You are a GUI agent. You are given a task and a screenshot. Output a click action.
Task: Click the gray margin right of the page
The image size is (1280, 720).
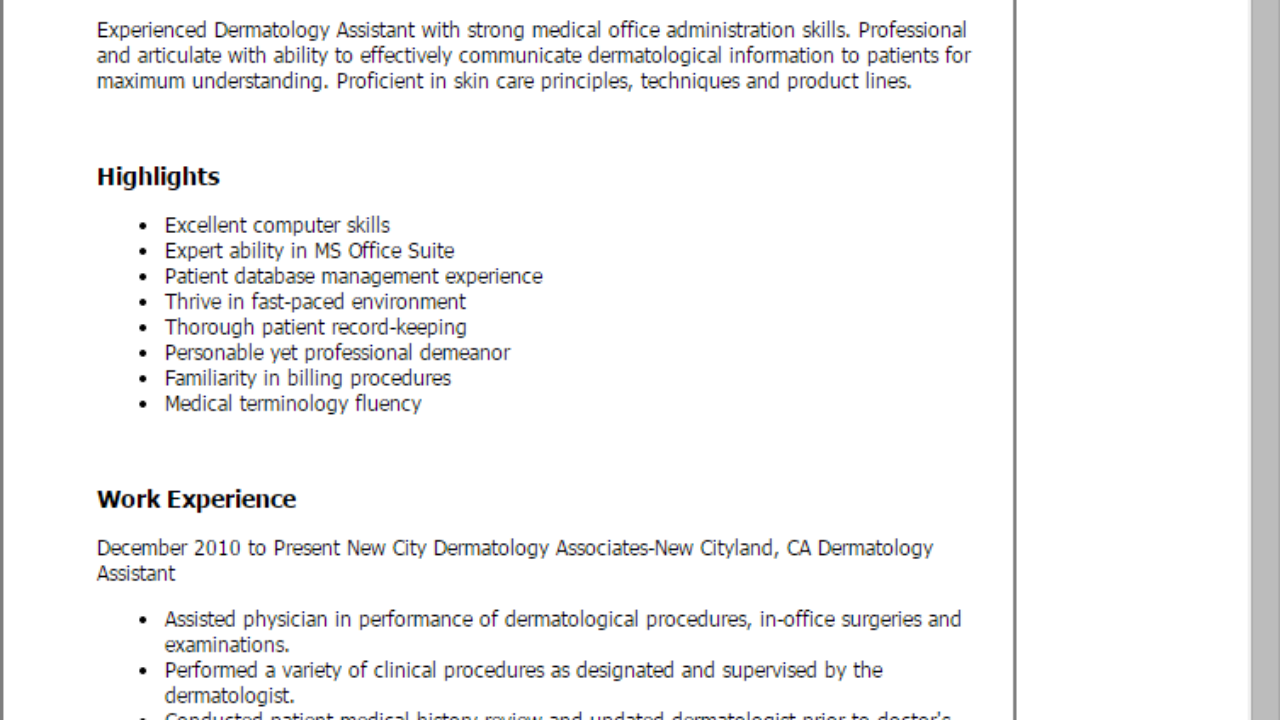point(1133,360)
